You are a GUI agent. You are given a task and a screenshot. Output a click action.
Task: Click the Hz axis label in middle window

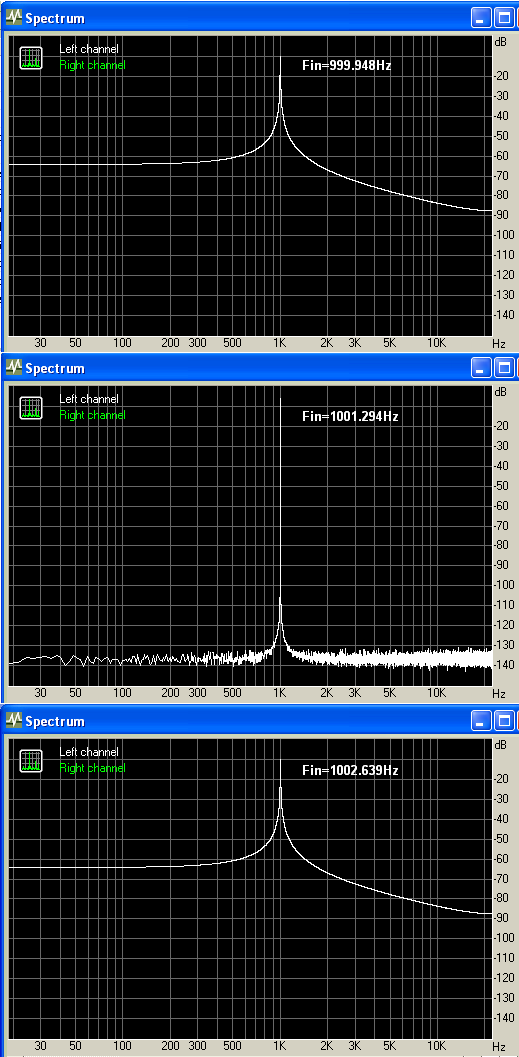(x=499, y=693)
